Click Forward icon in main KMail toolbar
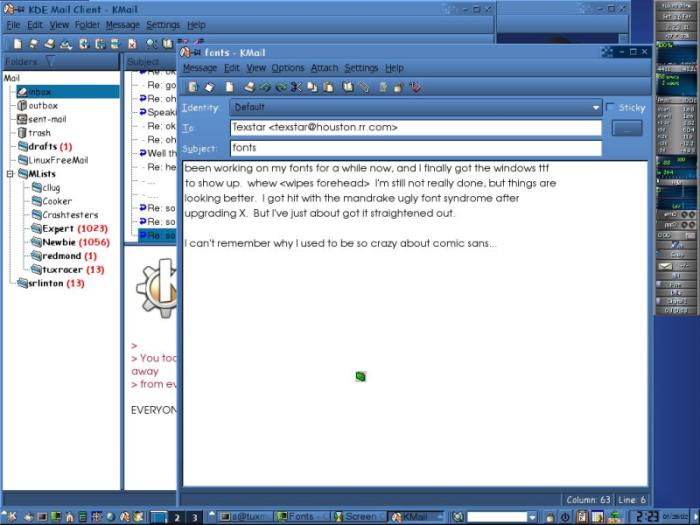This screenshot has width=700, height=525. pos(115,43)
